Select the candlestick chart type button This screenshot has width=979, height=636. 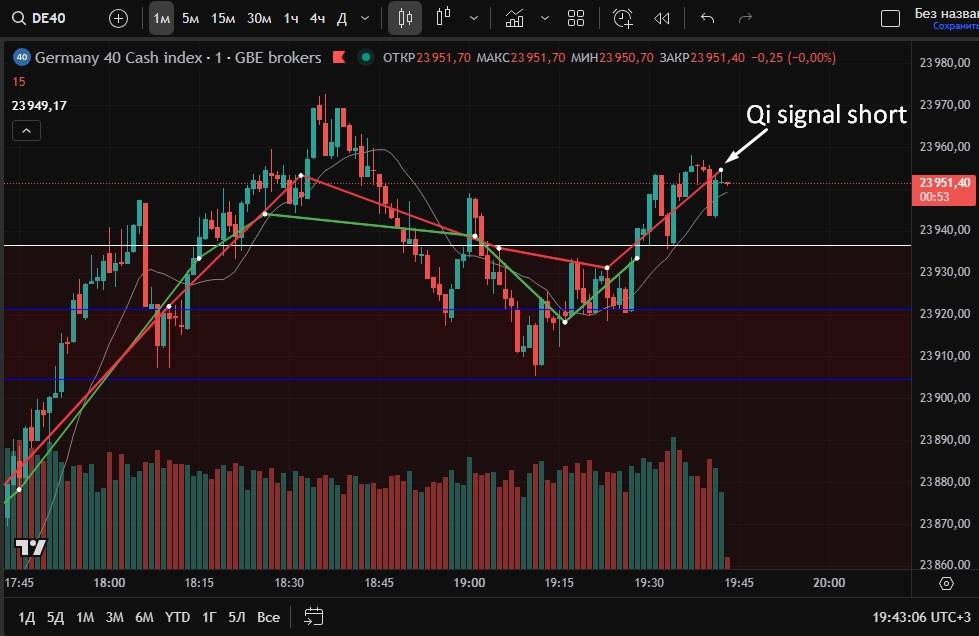point(405,18)
